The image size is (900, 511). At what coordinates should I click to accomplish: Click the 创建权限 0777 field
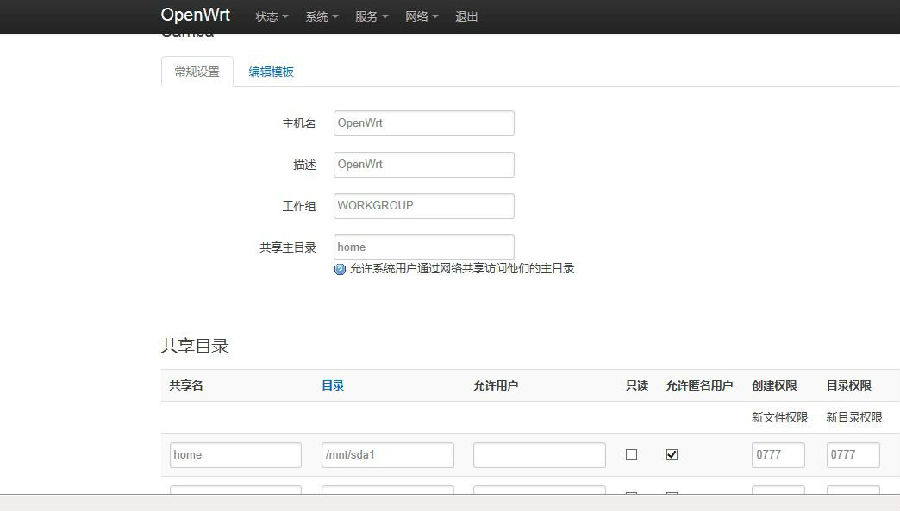coord(778,455)
